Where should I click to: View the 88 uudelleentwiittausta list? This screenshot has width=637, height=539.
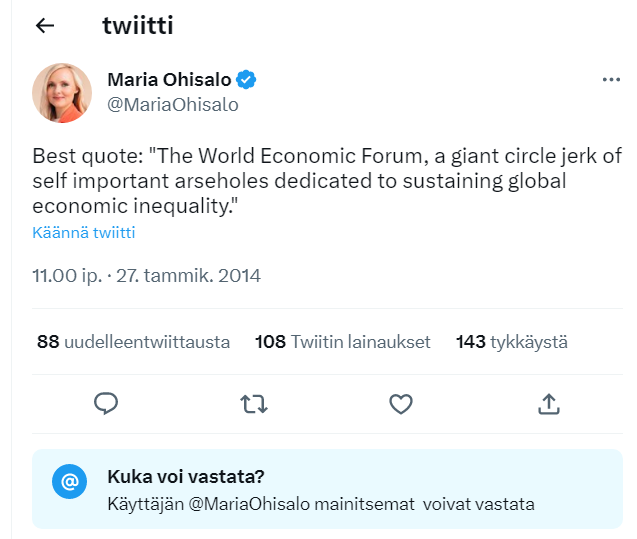click(133, 342)
